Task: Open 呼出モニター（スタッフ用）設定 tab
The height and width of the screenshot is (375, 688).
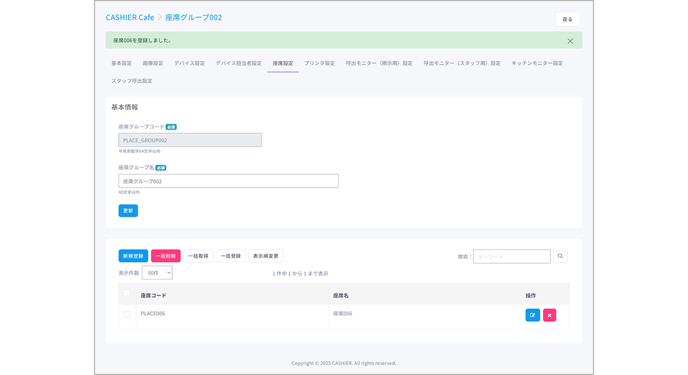Action: coord(462,63)
